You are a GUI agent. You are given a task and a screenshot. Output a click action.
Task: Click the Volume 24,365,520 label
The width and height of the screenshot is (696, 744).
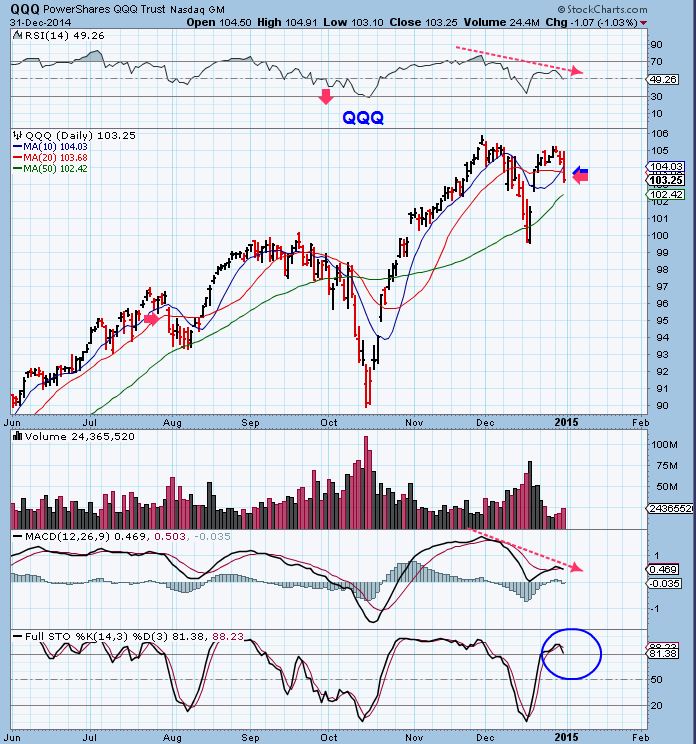click(80, 437)
